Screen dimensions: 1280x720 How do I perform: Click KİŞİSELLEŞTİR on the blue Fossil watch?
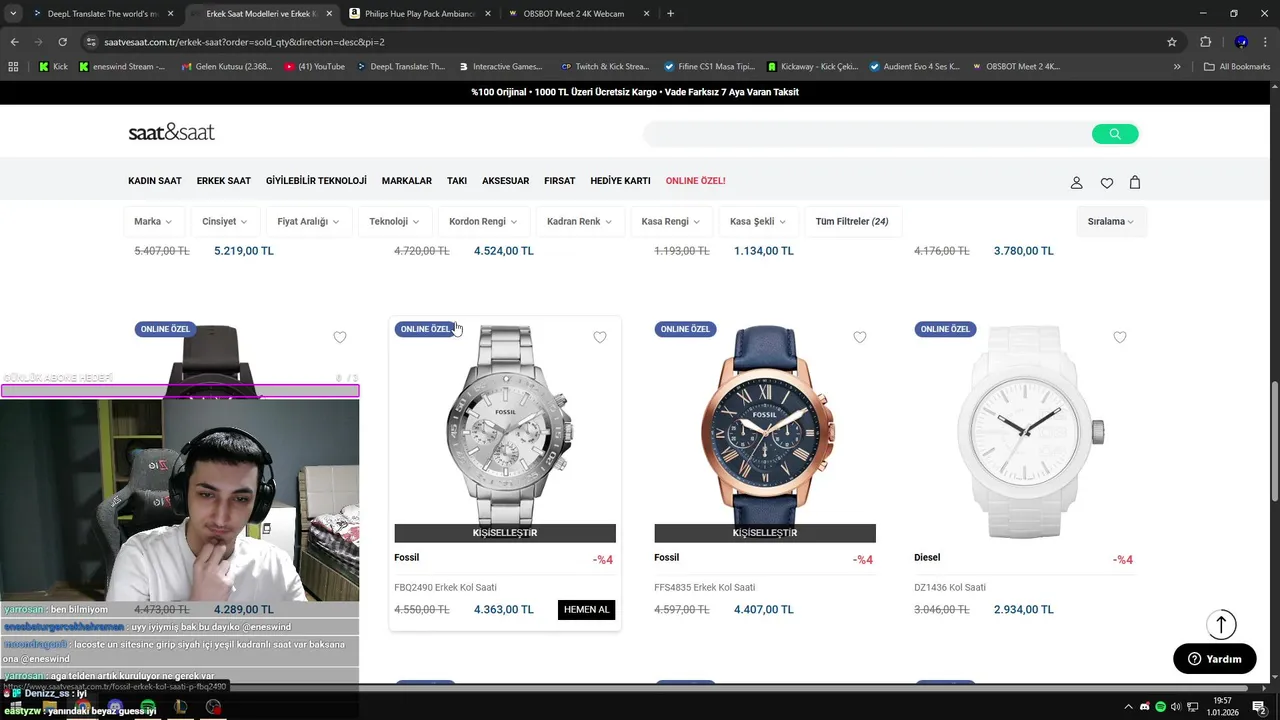pos(765,533)
